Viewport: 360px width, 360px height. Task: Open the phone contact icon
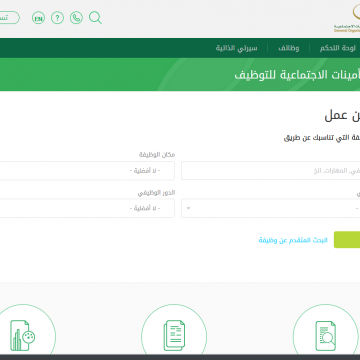[x=76, y=18]
